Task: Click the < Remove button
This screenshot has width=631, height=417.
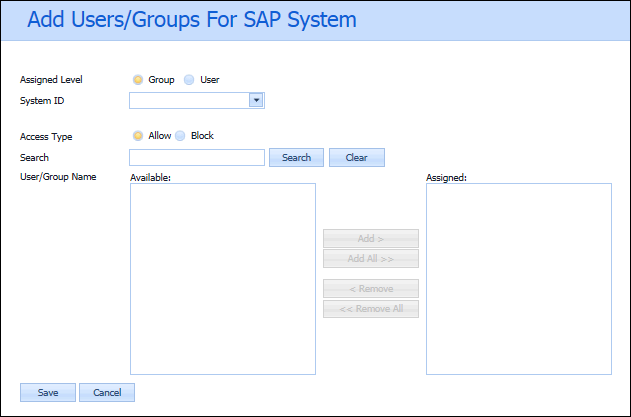Action: [x=371, y=289]
